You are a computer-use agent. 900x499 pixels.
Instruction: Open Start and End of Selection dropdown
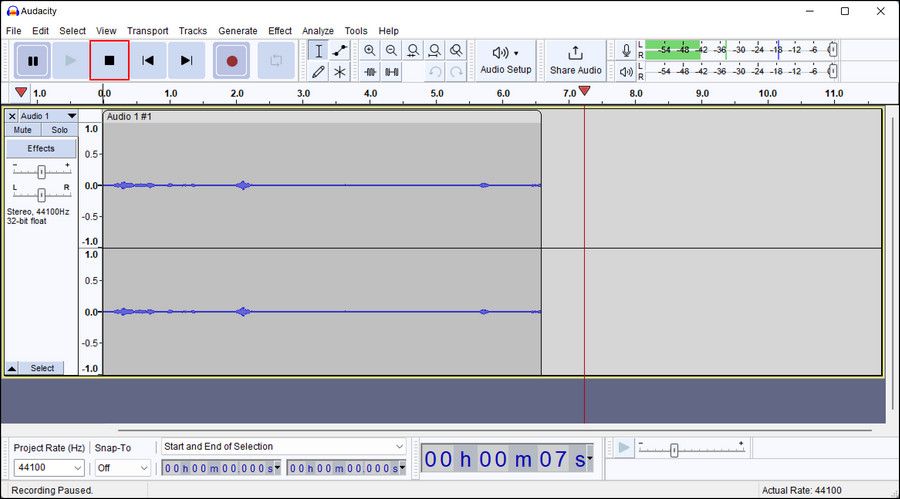284,447
